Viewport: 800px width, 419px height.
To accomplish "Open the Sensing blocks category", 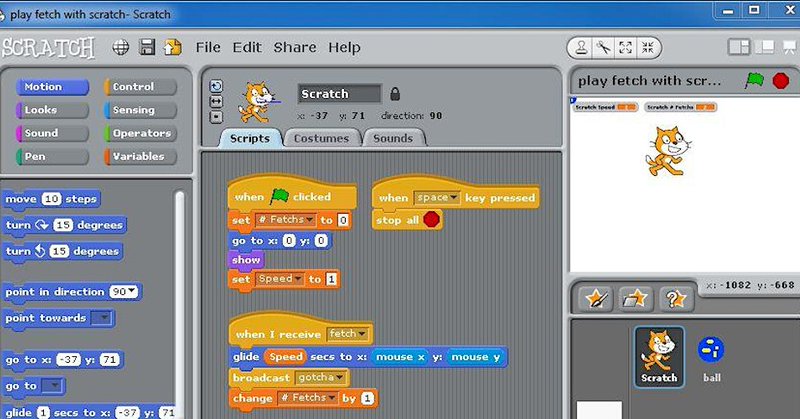I will coord(140,110).
